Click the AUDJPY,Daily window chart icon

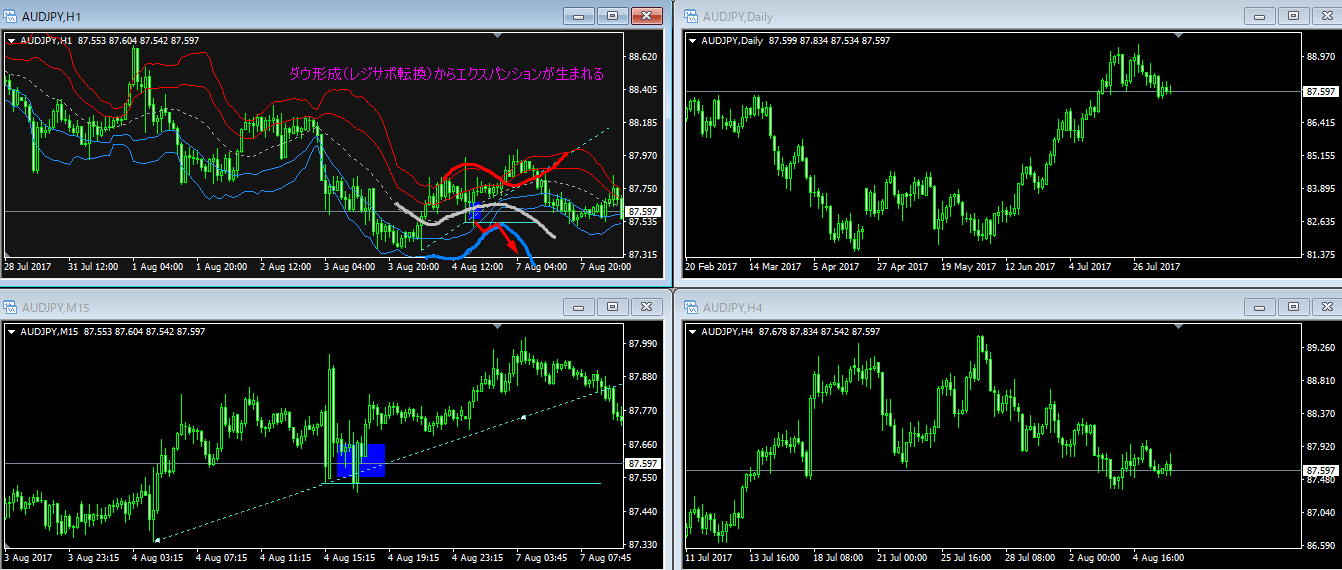coord(692,16)
